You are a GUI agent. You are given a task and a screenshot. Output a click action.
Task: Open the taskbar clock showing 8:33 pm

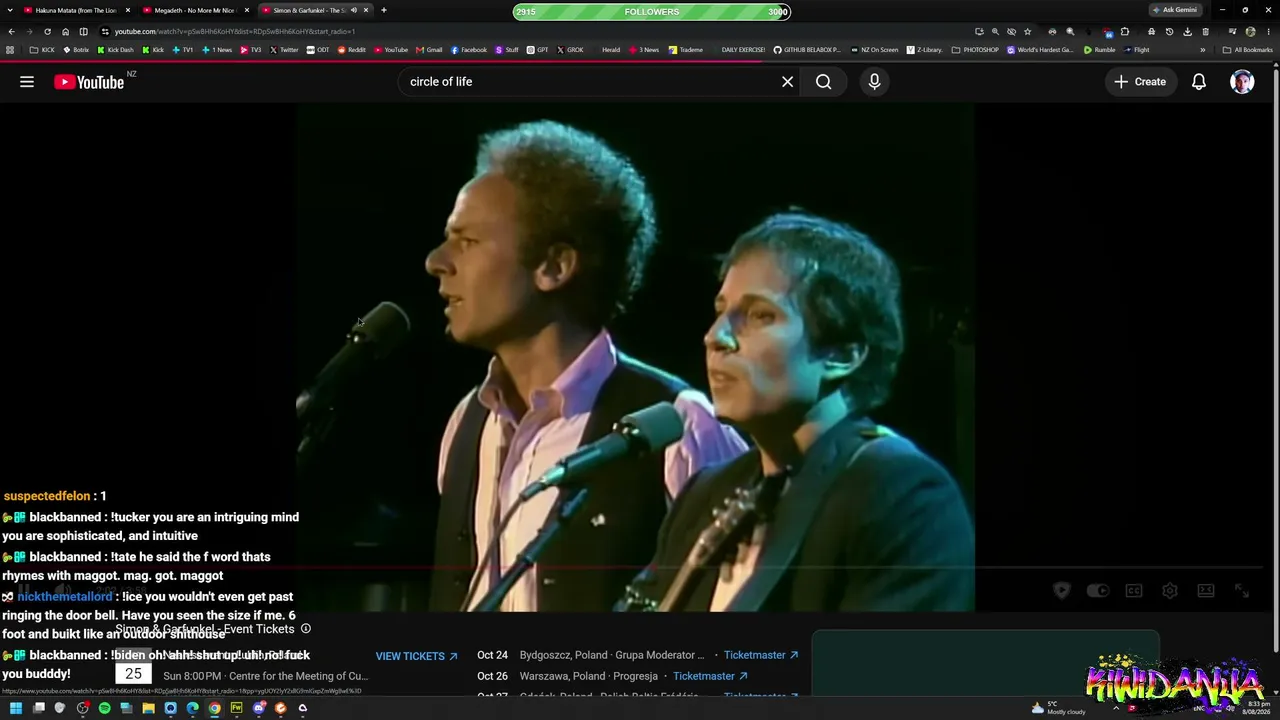click(1257, 708)
